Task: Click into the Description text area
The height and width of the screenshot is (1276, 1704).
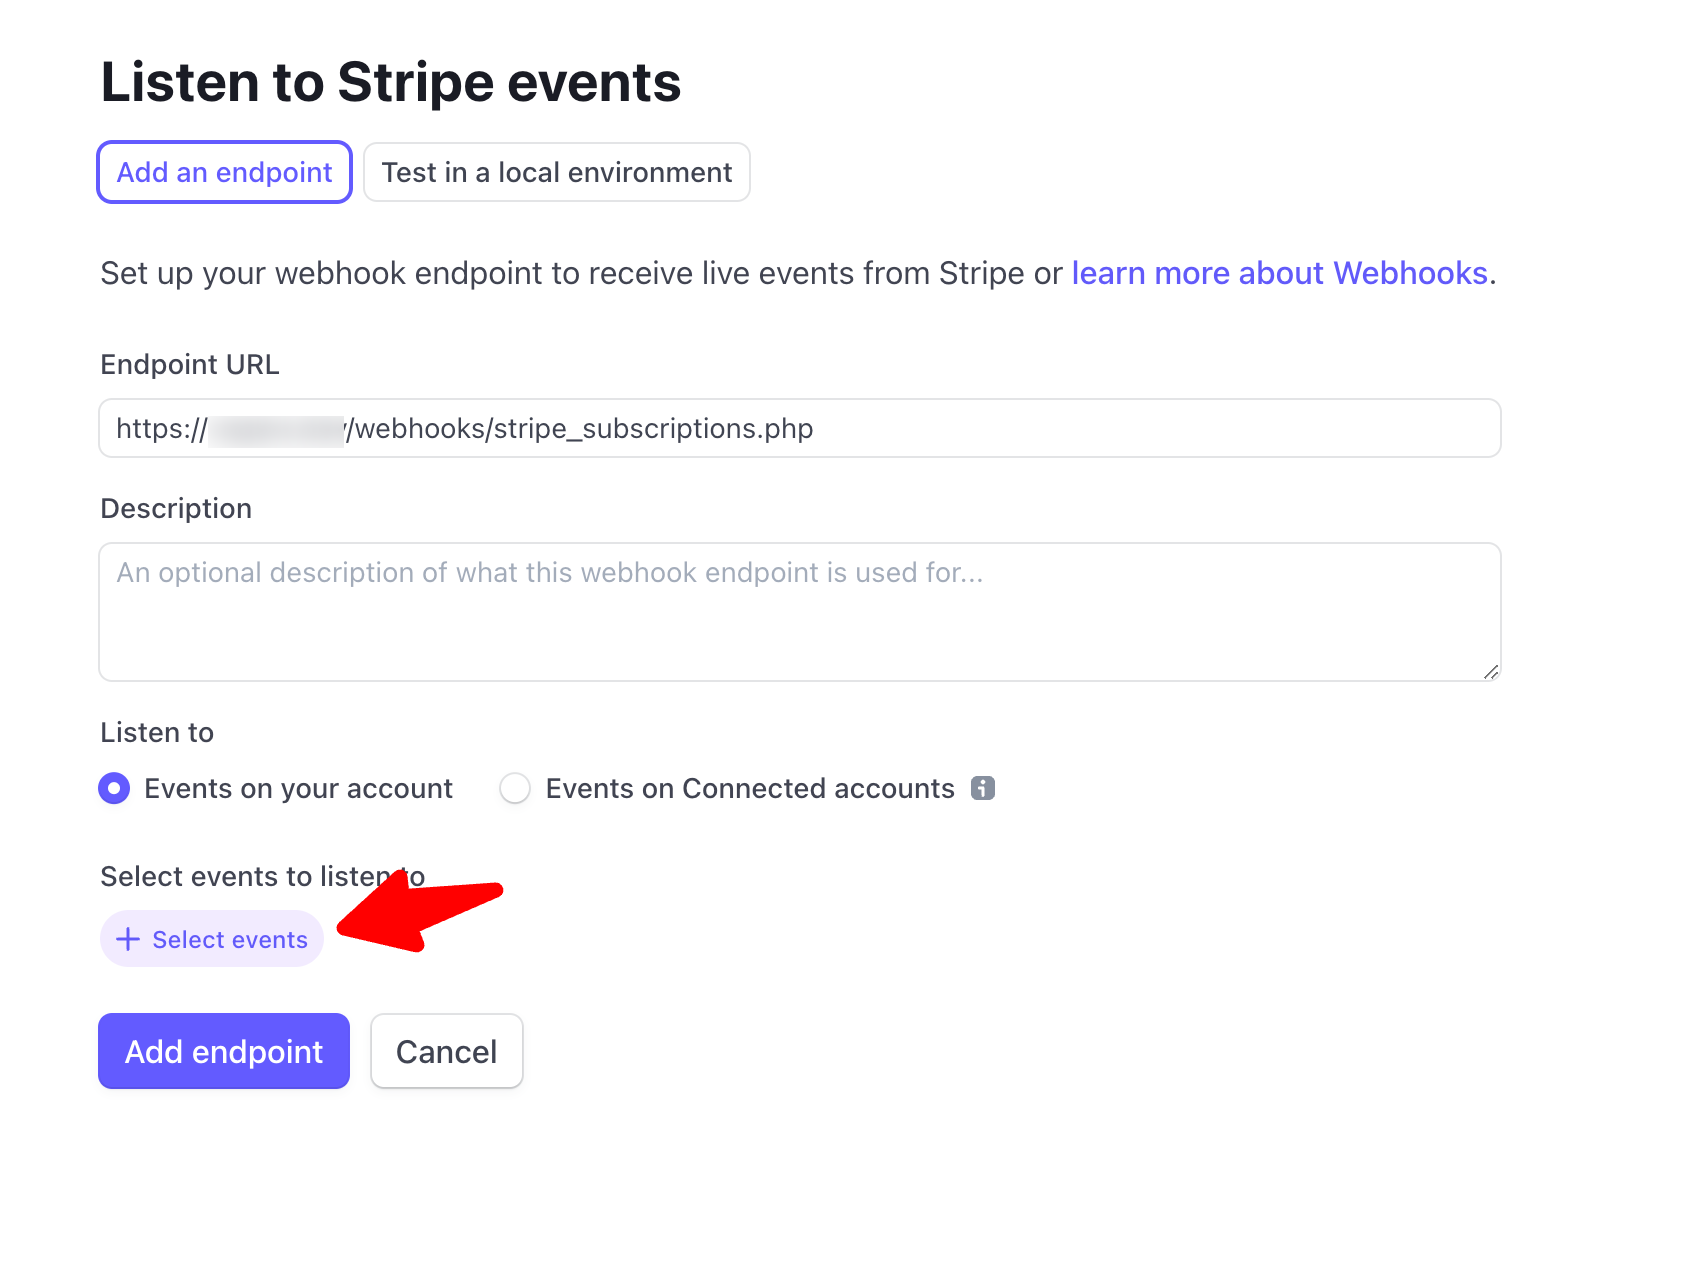Action: 798,612
